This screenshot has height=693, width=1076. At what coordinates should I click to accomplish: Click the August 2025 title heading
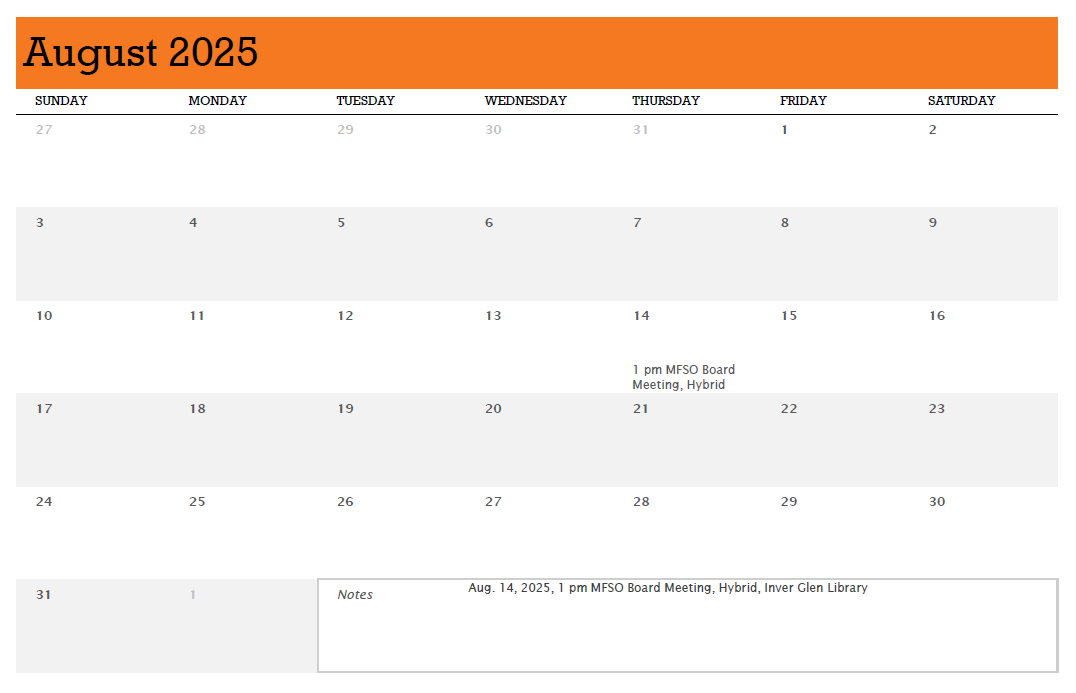pos(141,52)
